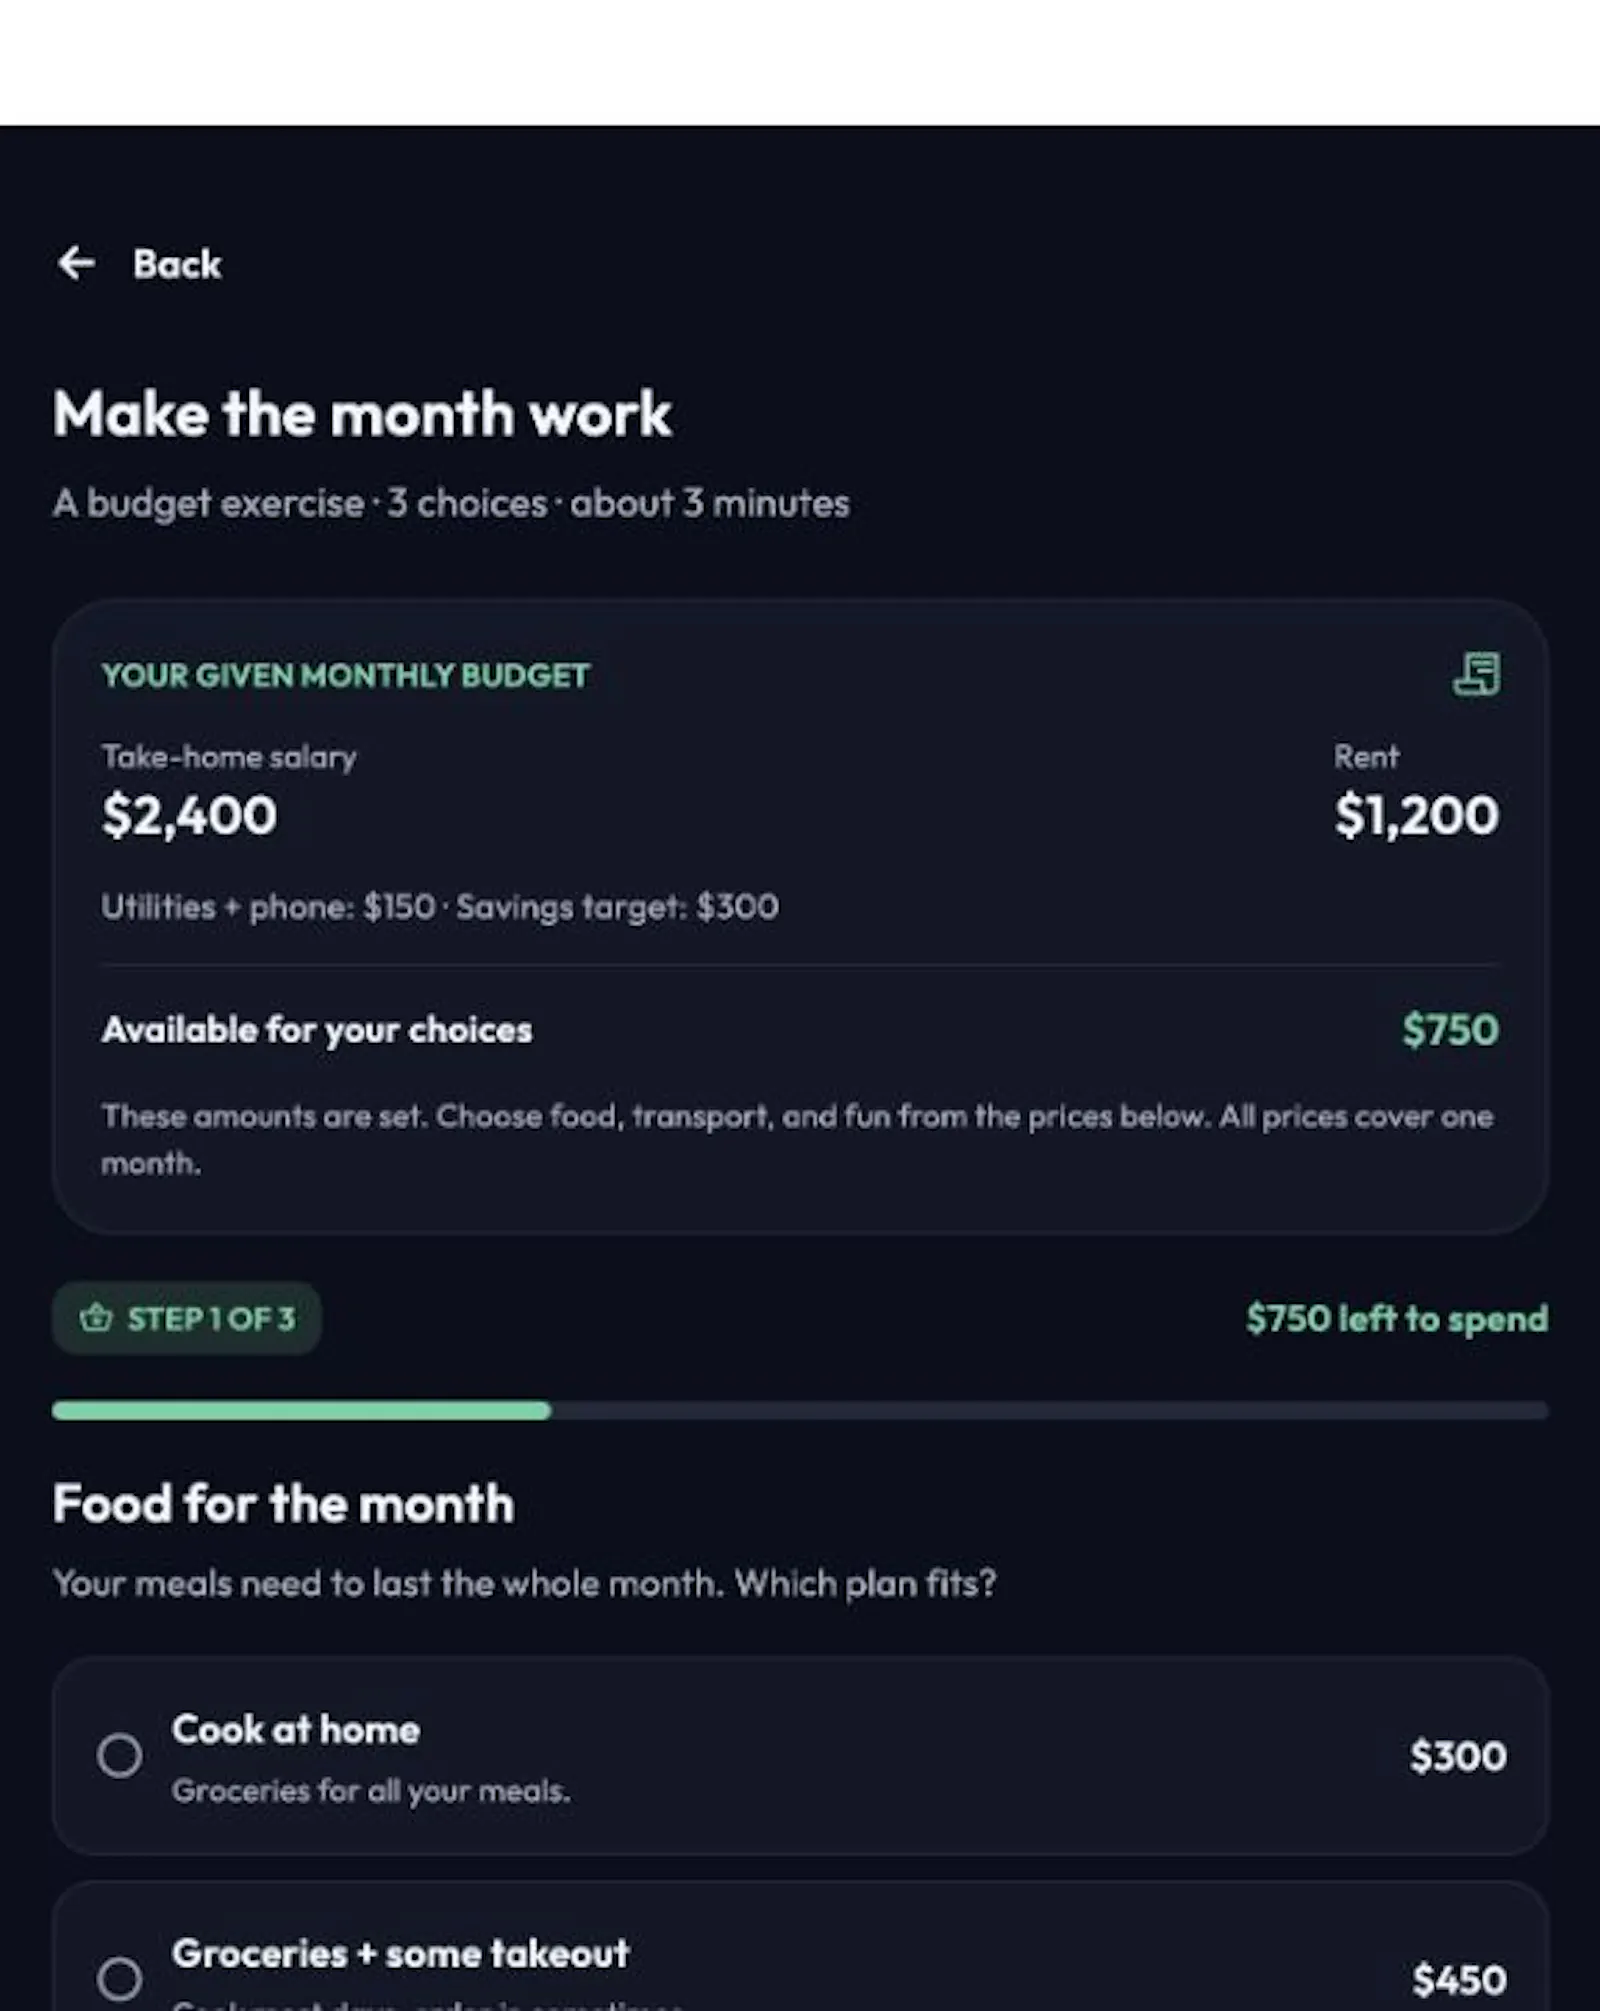Click the Food for the month heading
The height and width of the screenshot is (2011, 1600).
tap(284, 1503)
